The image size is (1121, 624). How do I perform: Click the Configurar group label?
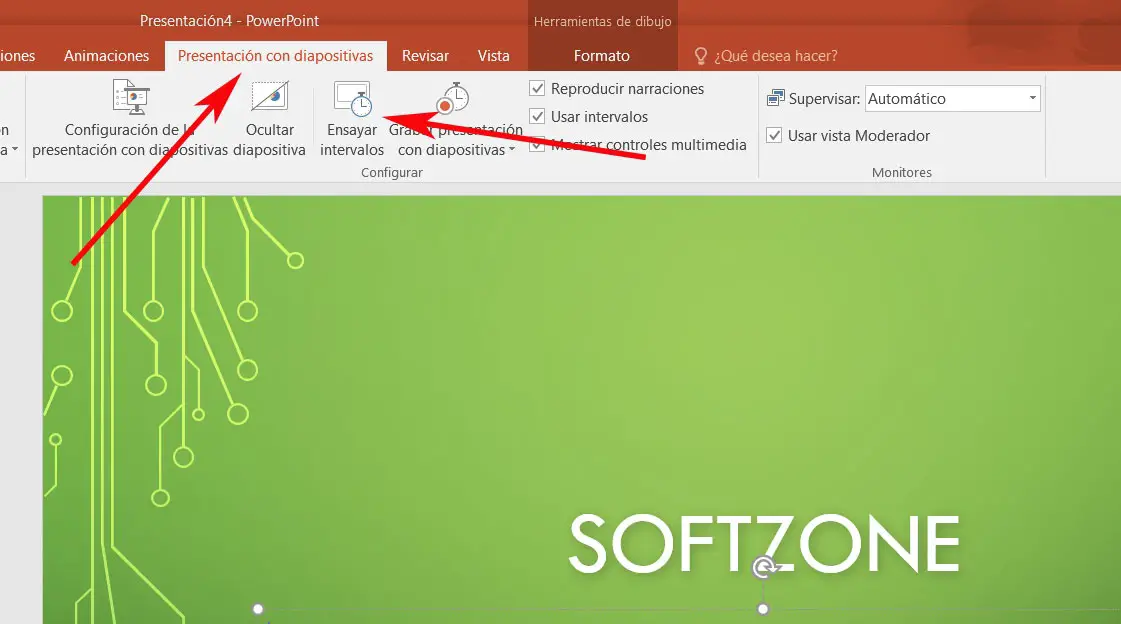[x=392, y=172]
